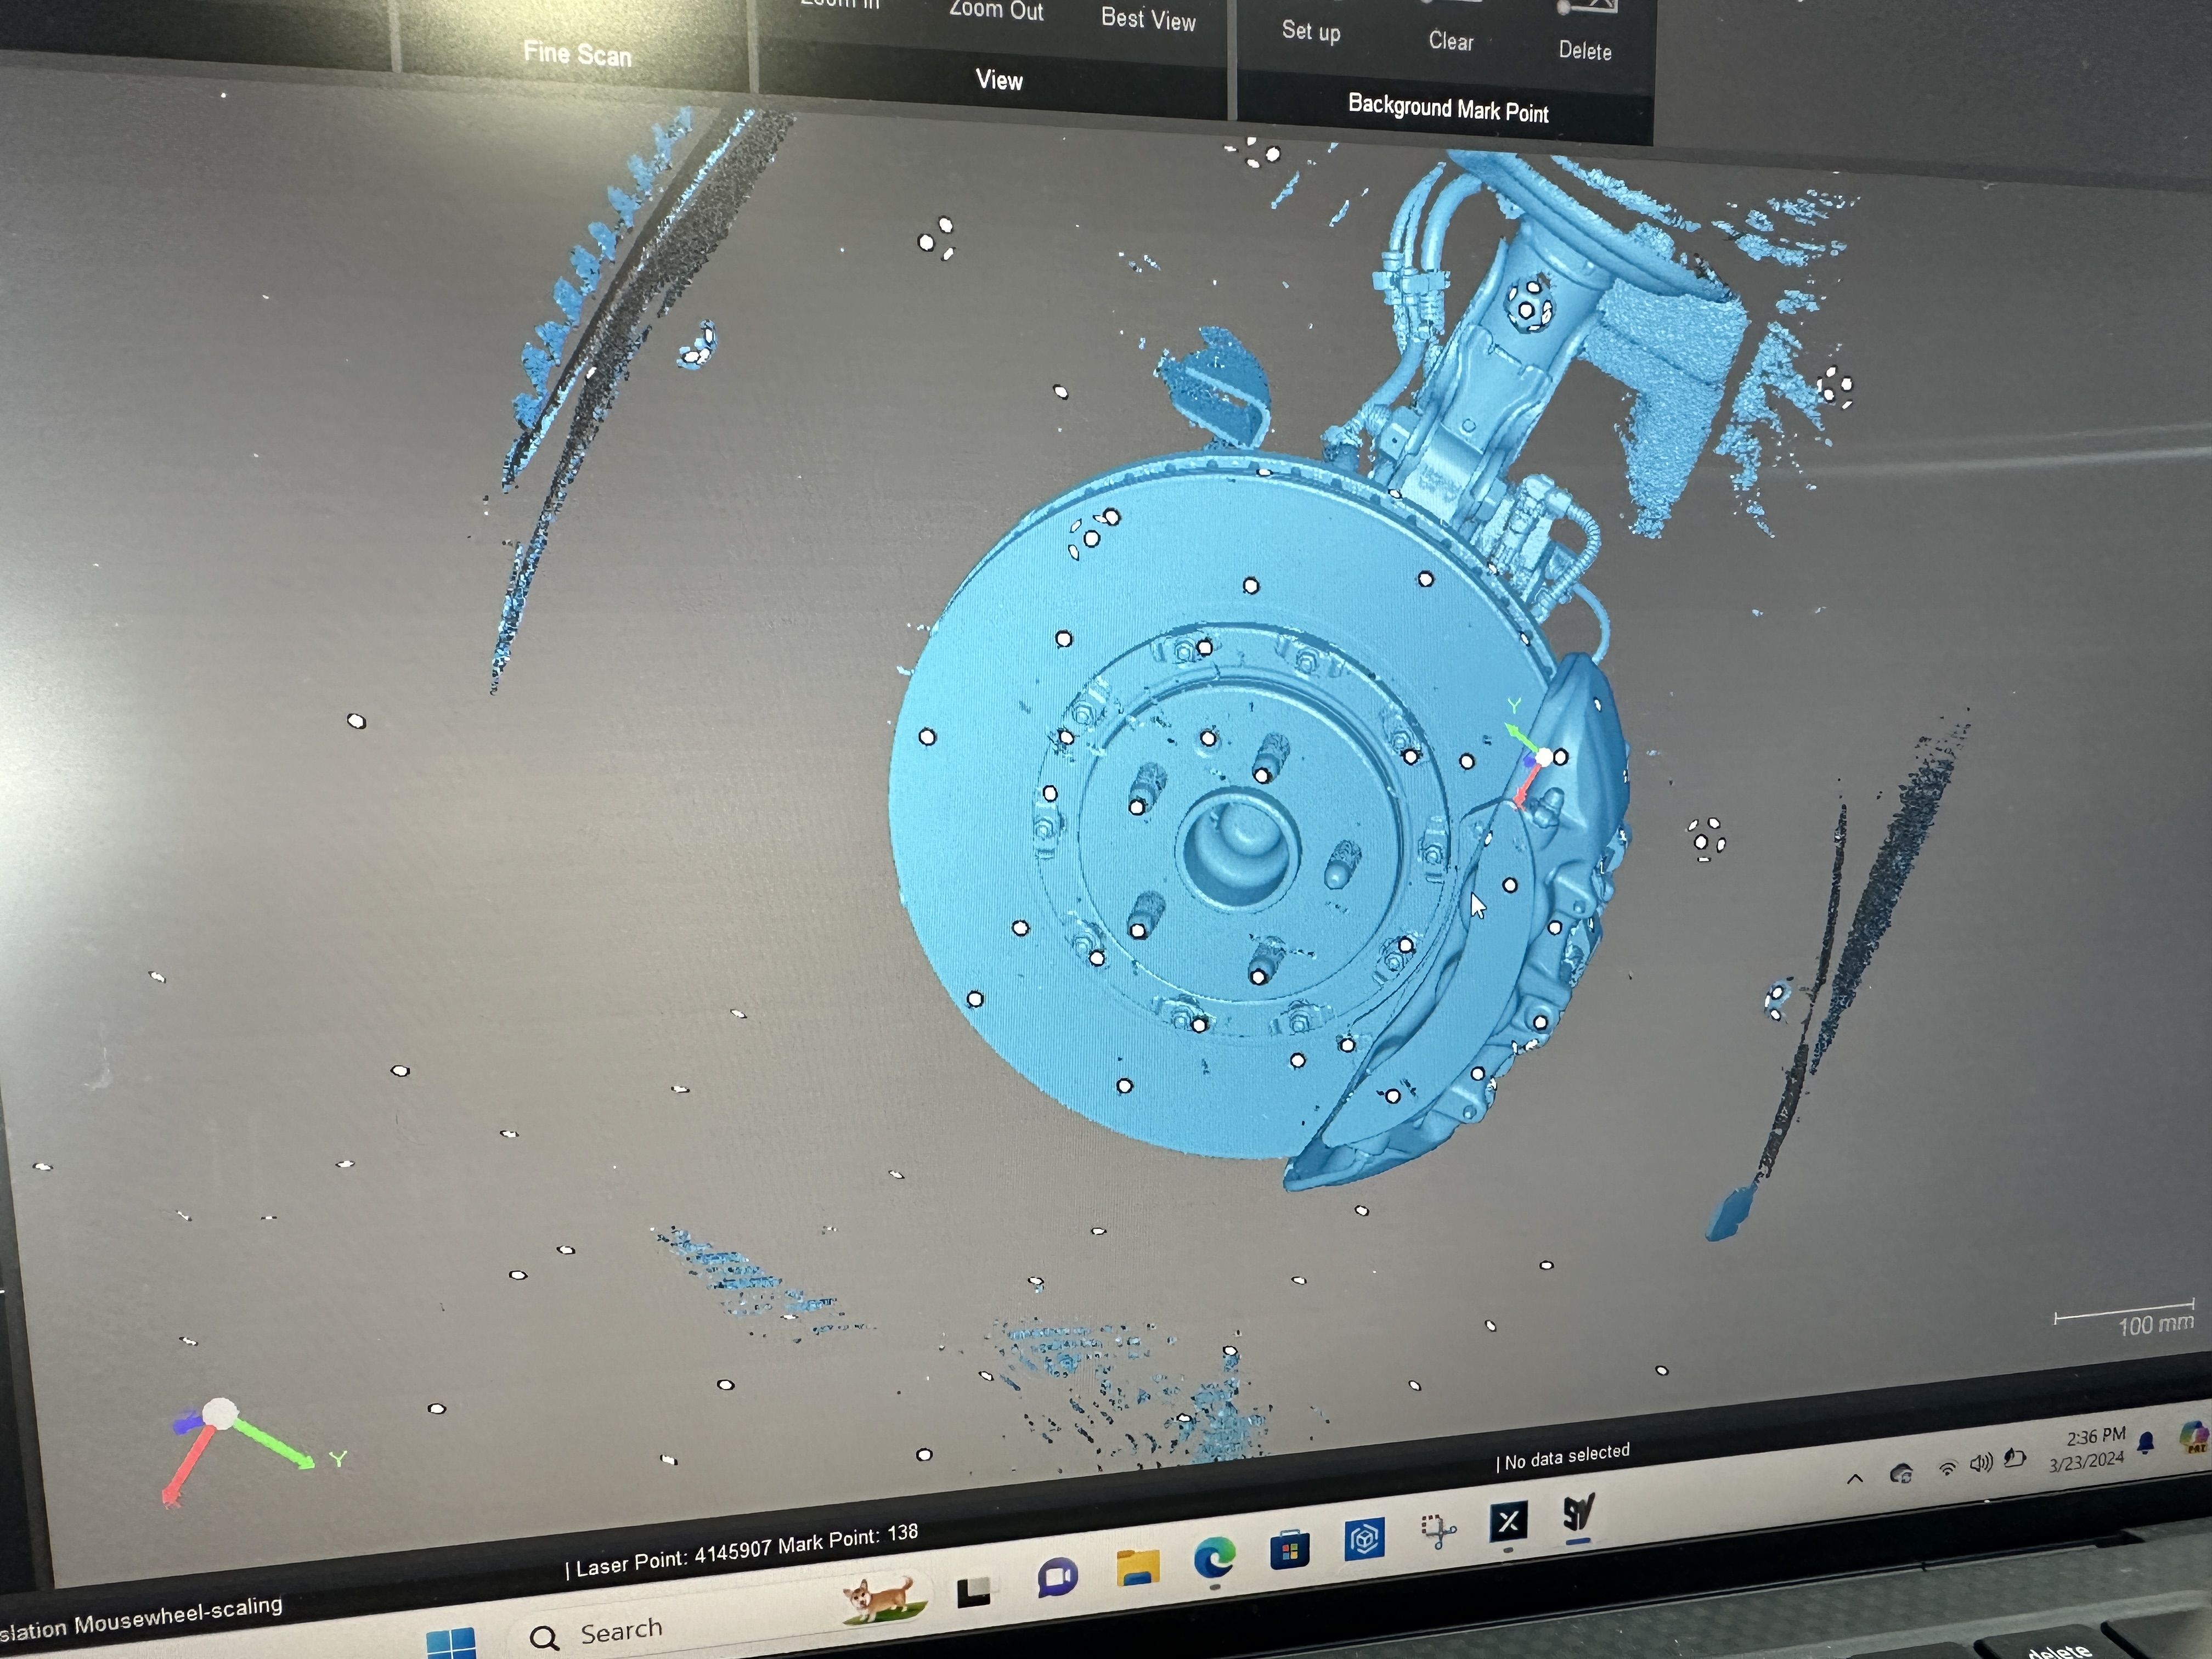Click the Zoom Out view tool
Screen dimensions: 2212x1659
tap(996, 10)
